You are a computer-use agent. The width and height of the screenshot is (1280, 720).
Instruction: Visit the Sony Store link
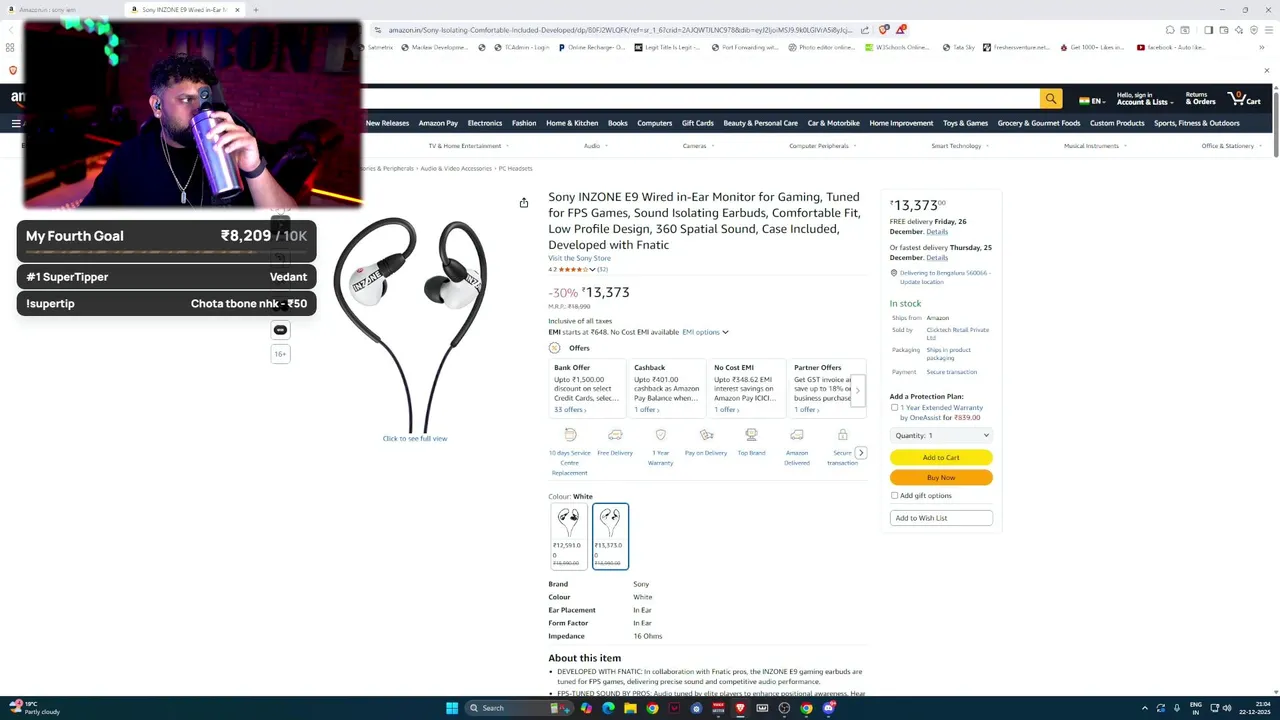[579, 258]
